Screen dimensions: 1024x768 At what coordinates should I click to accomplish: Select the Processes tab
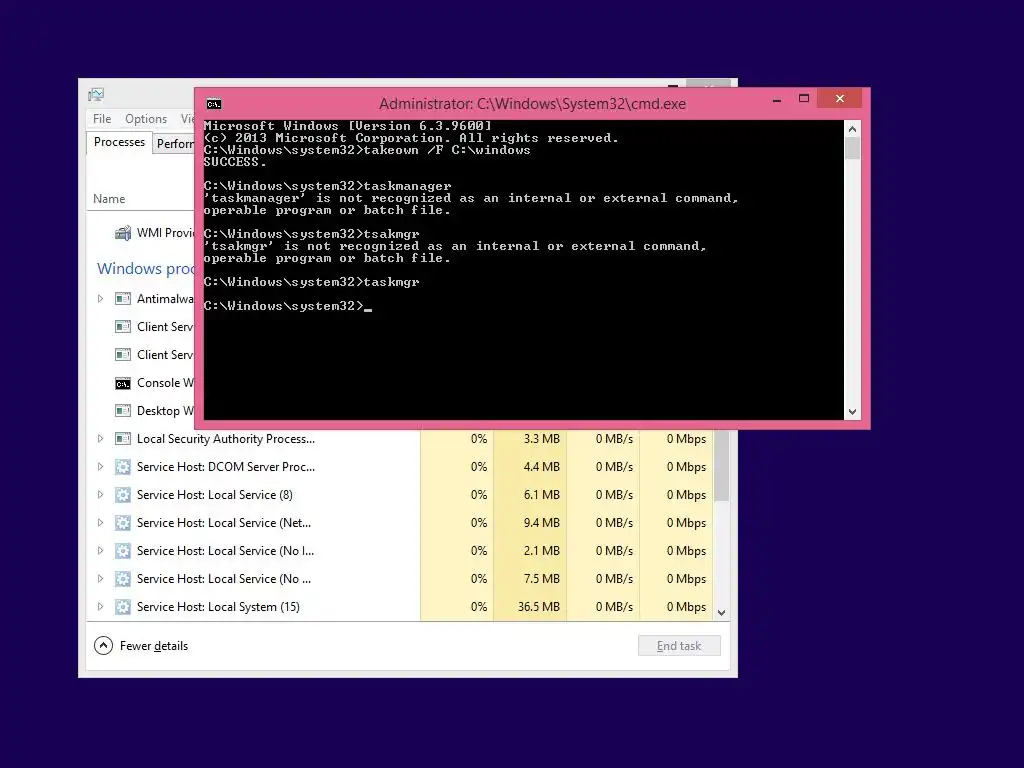click(120, 142)
